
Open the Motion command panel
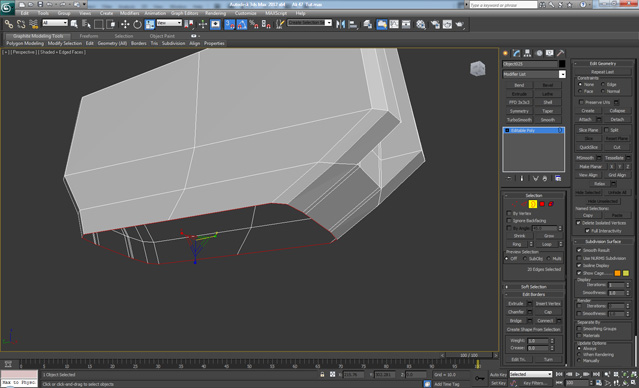pos(539,53)
